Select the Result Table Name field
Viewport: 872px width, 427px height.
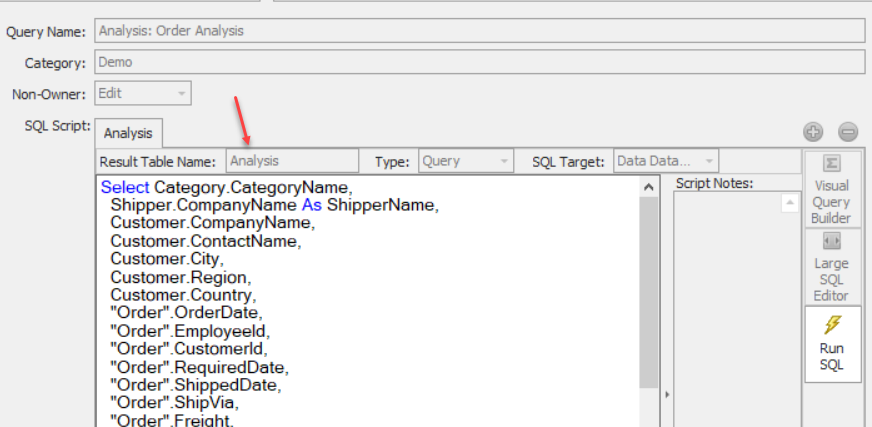click(291, 161)
